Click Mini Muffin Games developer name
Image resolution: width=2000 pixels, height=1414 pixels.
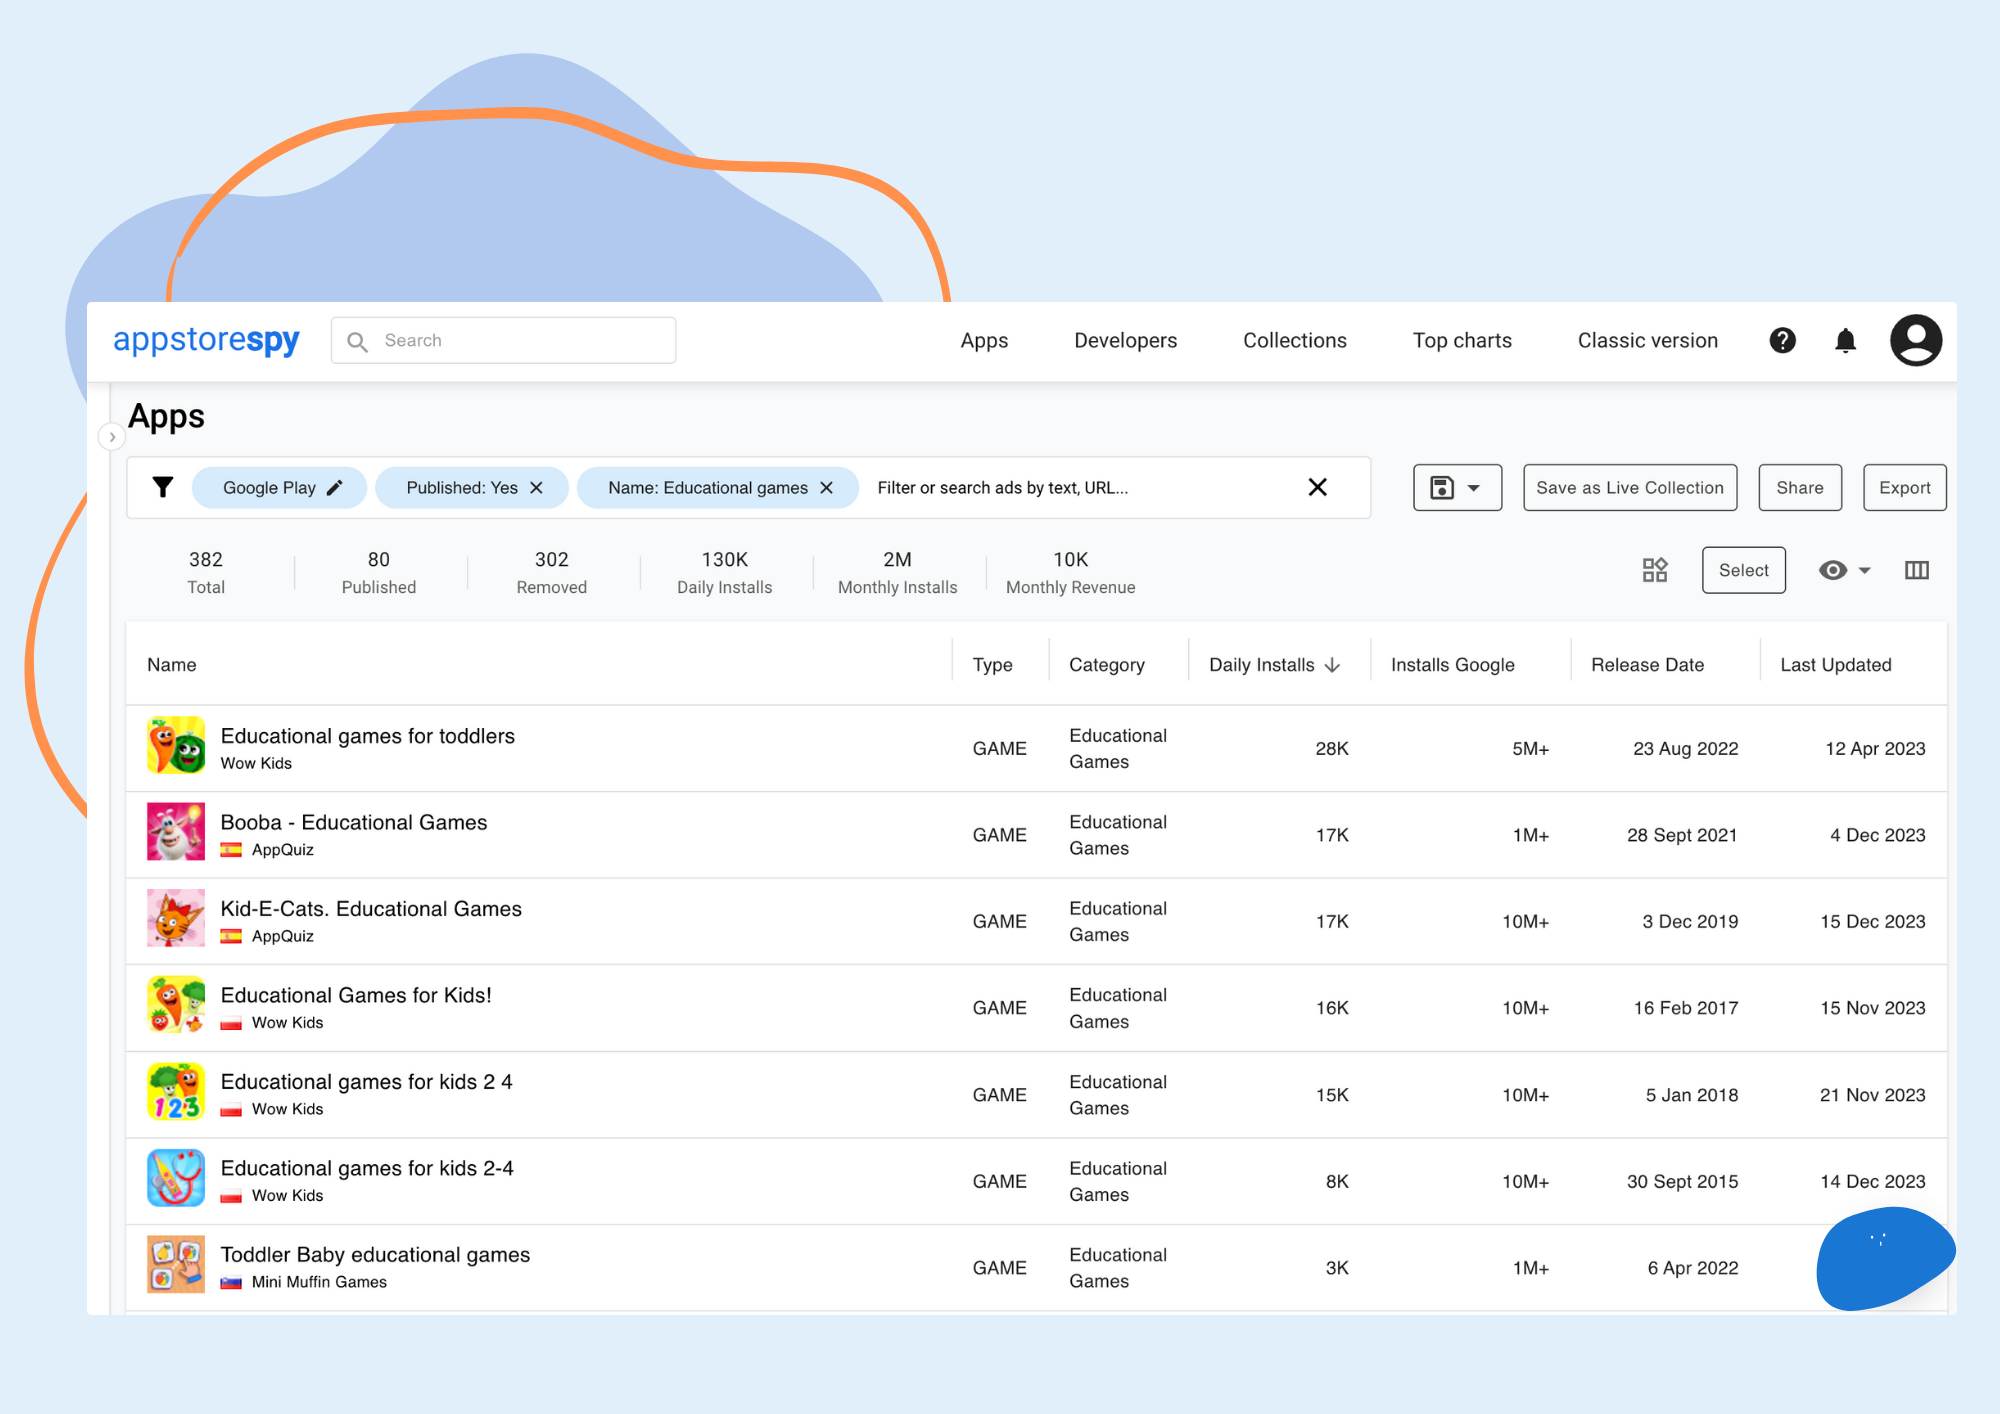click(x=319, y=1282)
